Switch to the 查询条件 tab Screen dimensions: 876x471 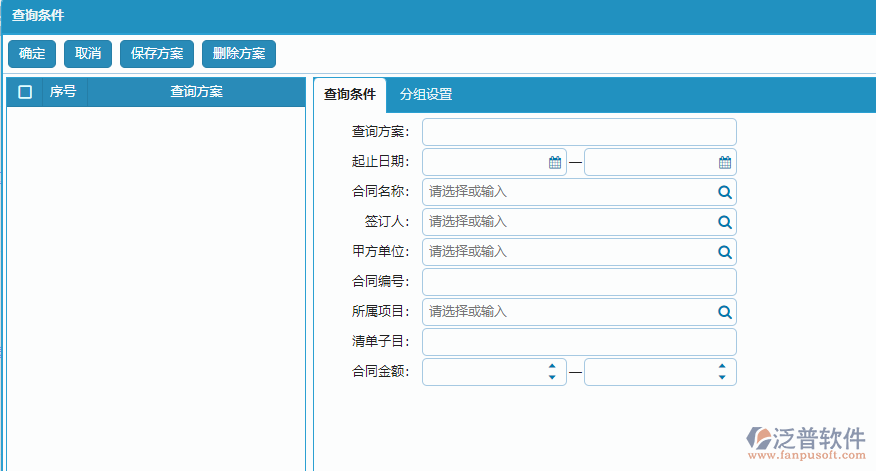tap(350, 94)
